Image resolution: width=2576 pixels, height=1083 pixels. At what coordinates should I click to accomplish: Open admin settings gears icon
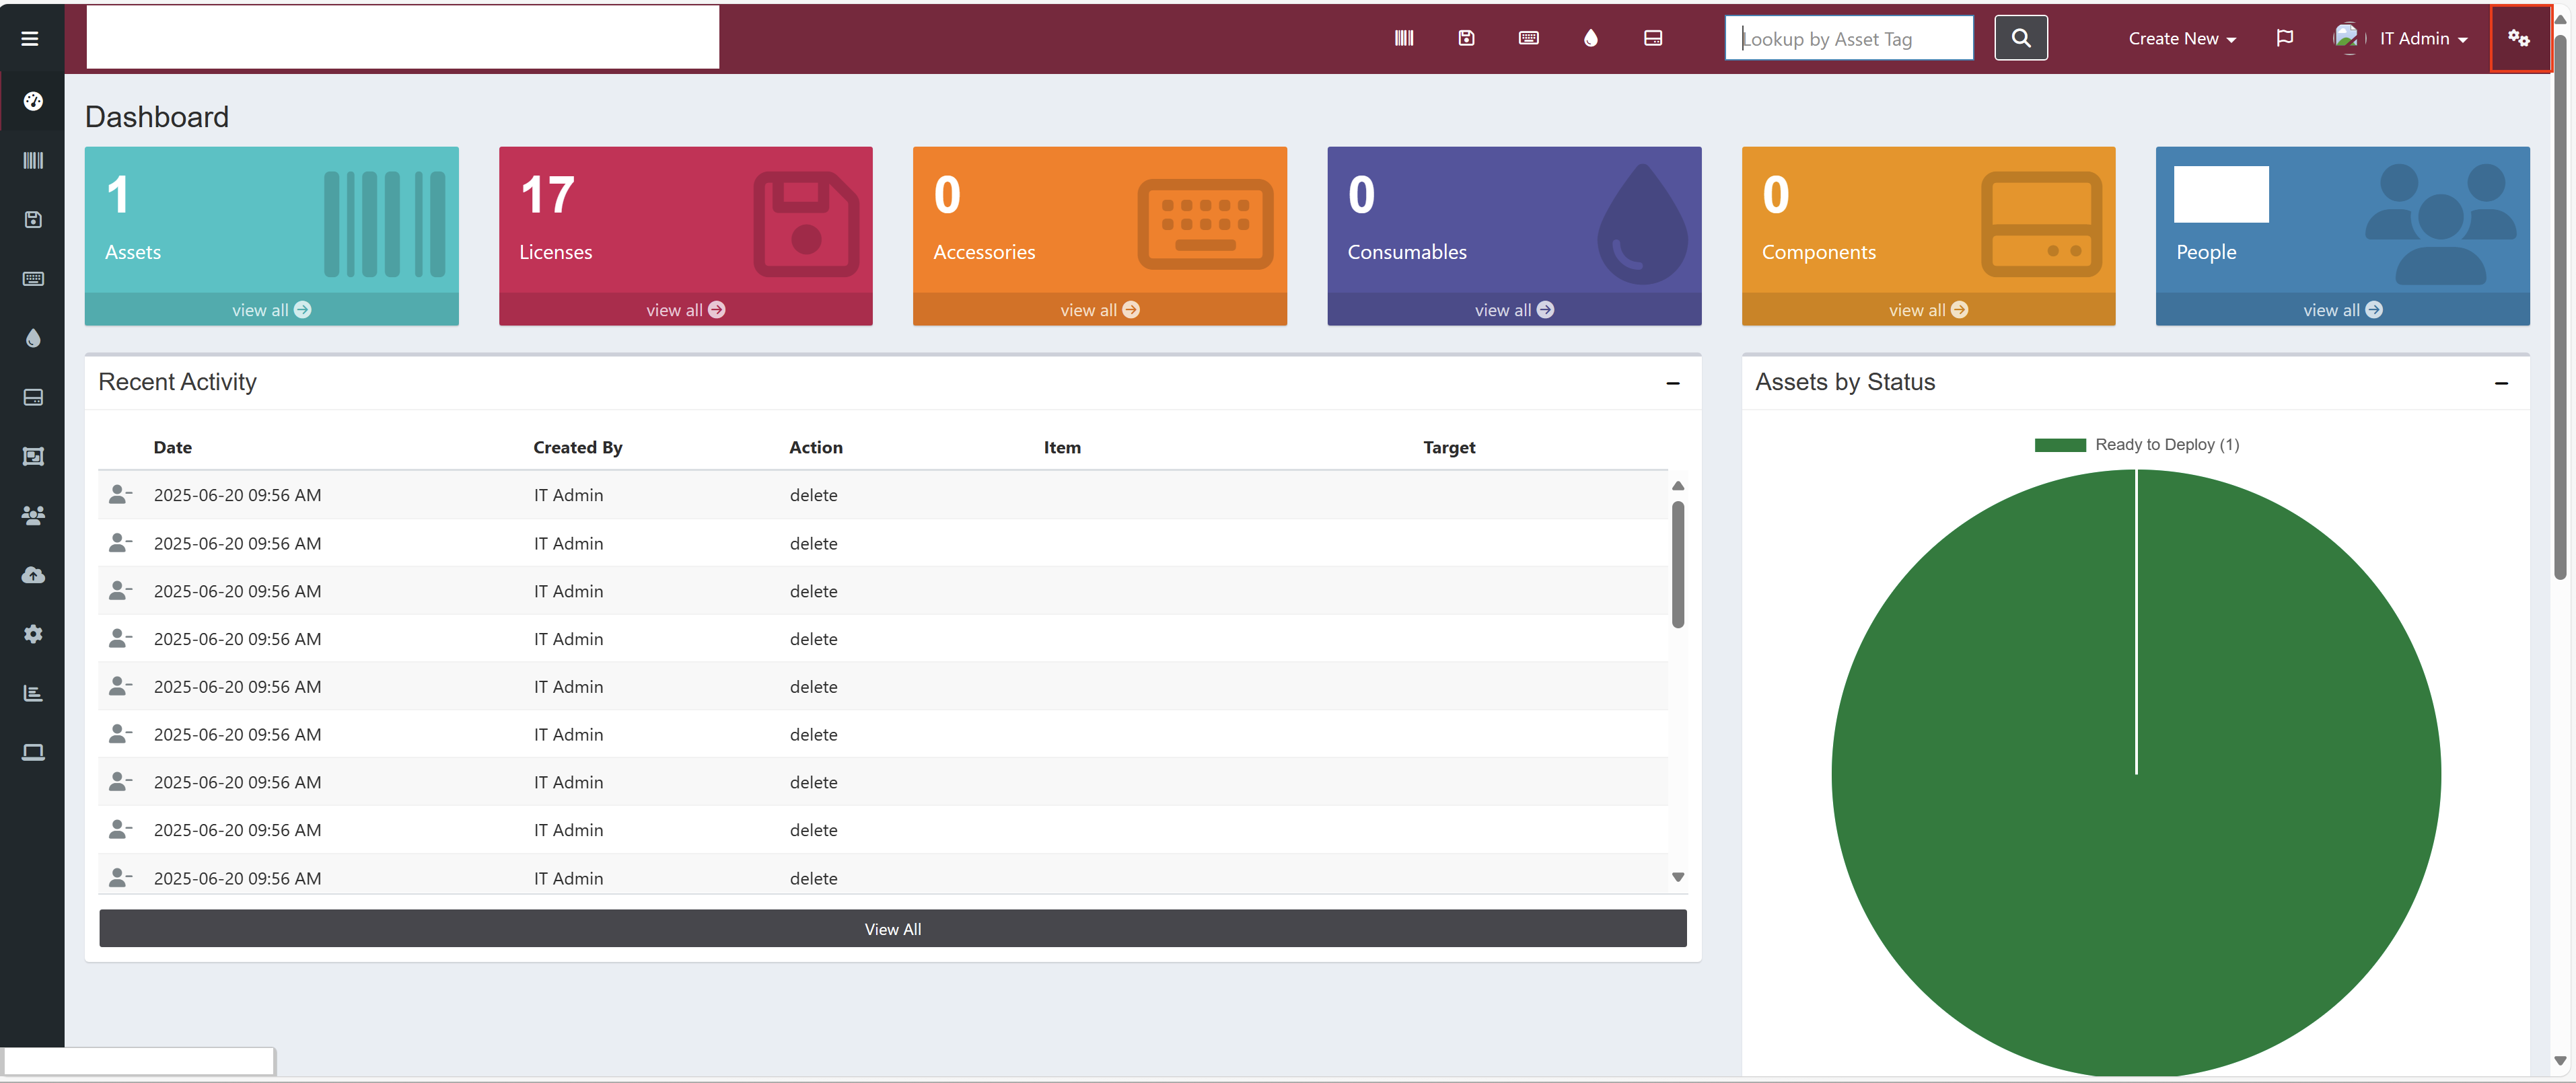(x=2518, y=38)
